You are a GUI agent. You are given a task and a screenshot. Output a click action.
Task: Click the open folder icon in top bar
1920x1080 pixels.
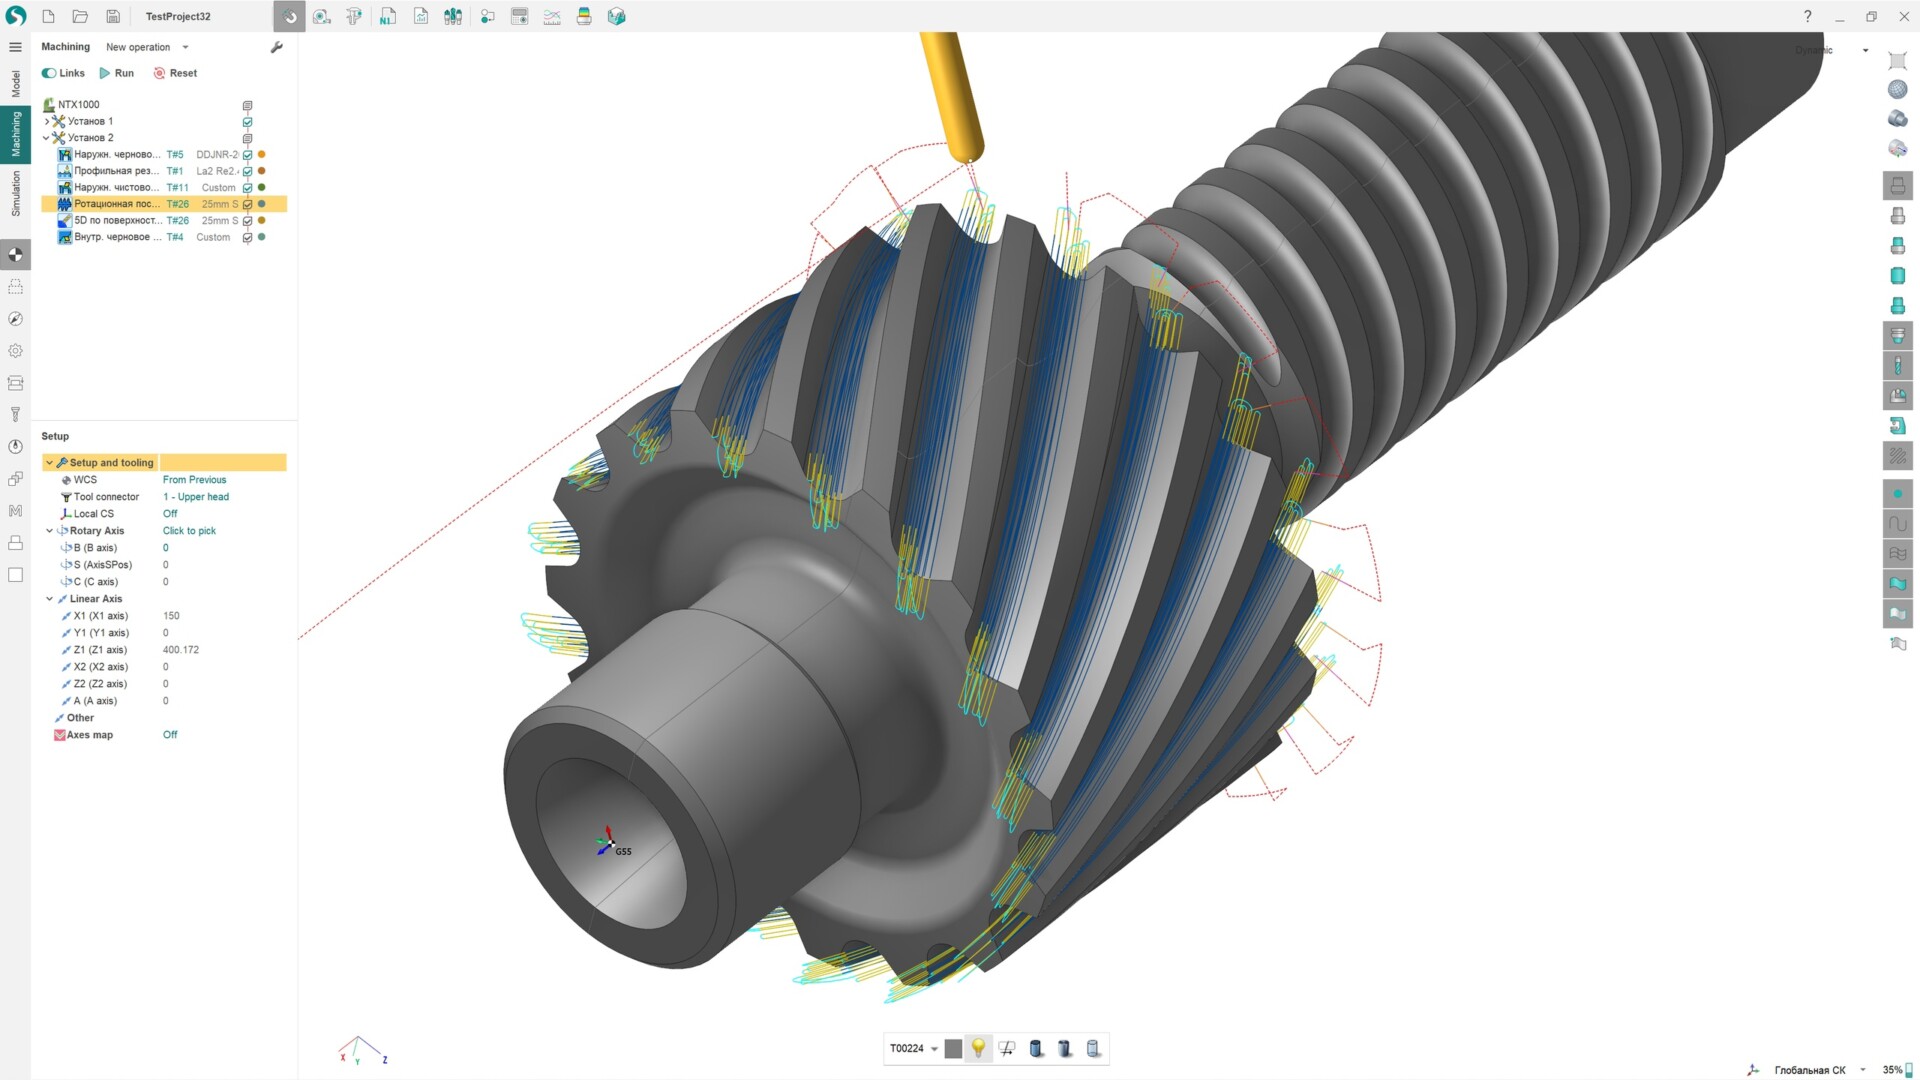coord(80,16)
